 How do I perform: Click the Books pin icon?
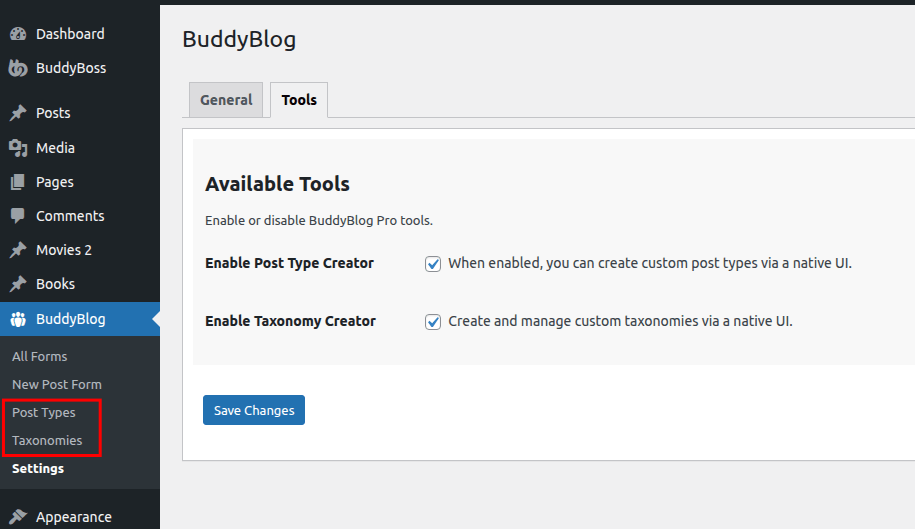[x=18, y=284]
